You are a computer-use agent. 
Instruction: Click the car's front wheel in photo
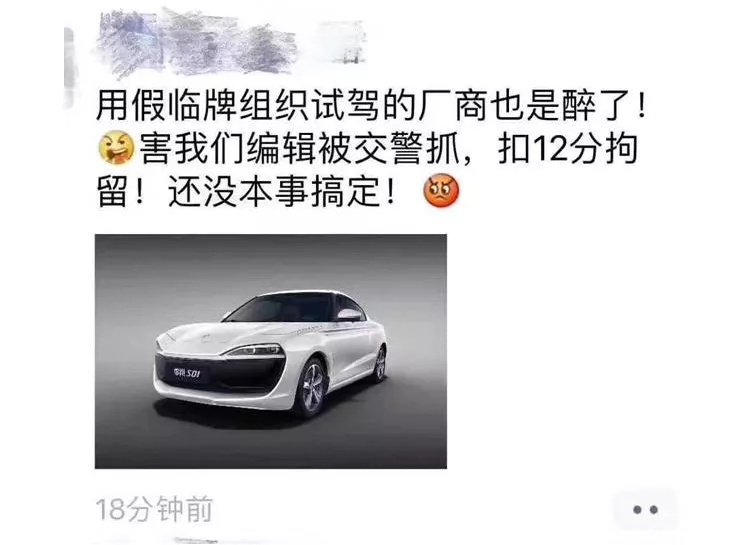pyautogui.click(x=312, y=387)
